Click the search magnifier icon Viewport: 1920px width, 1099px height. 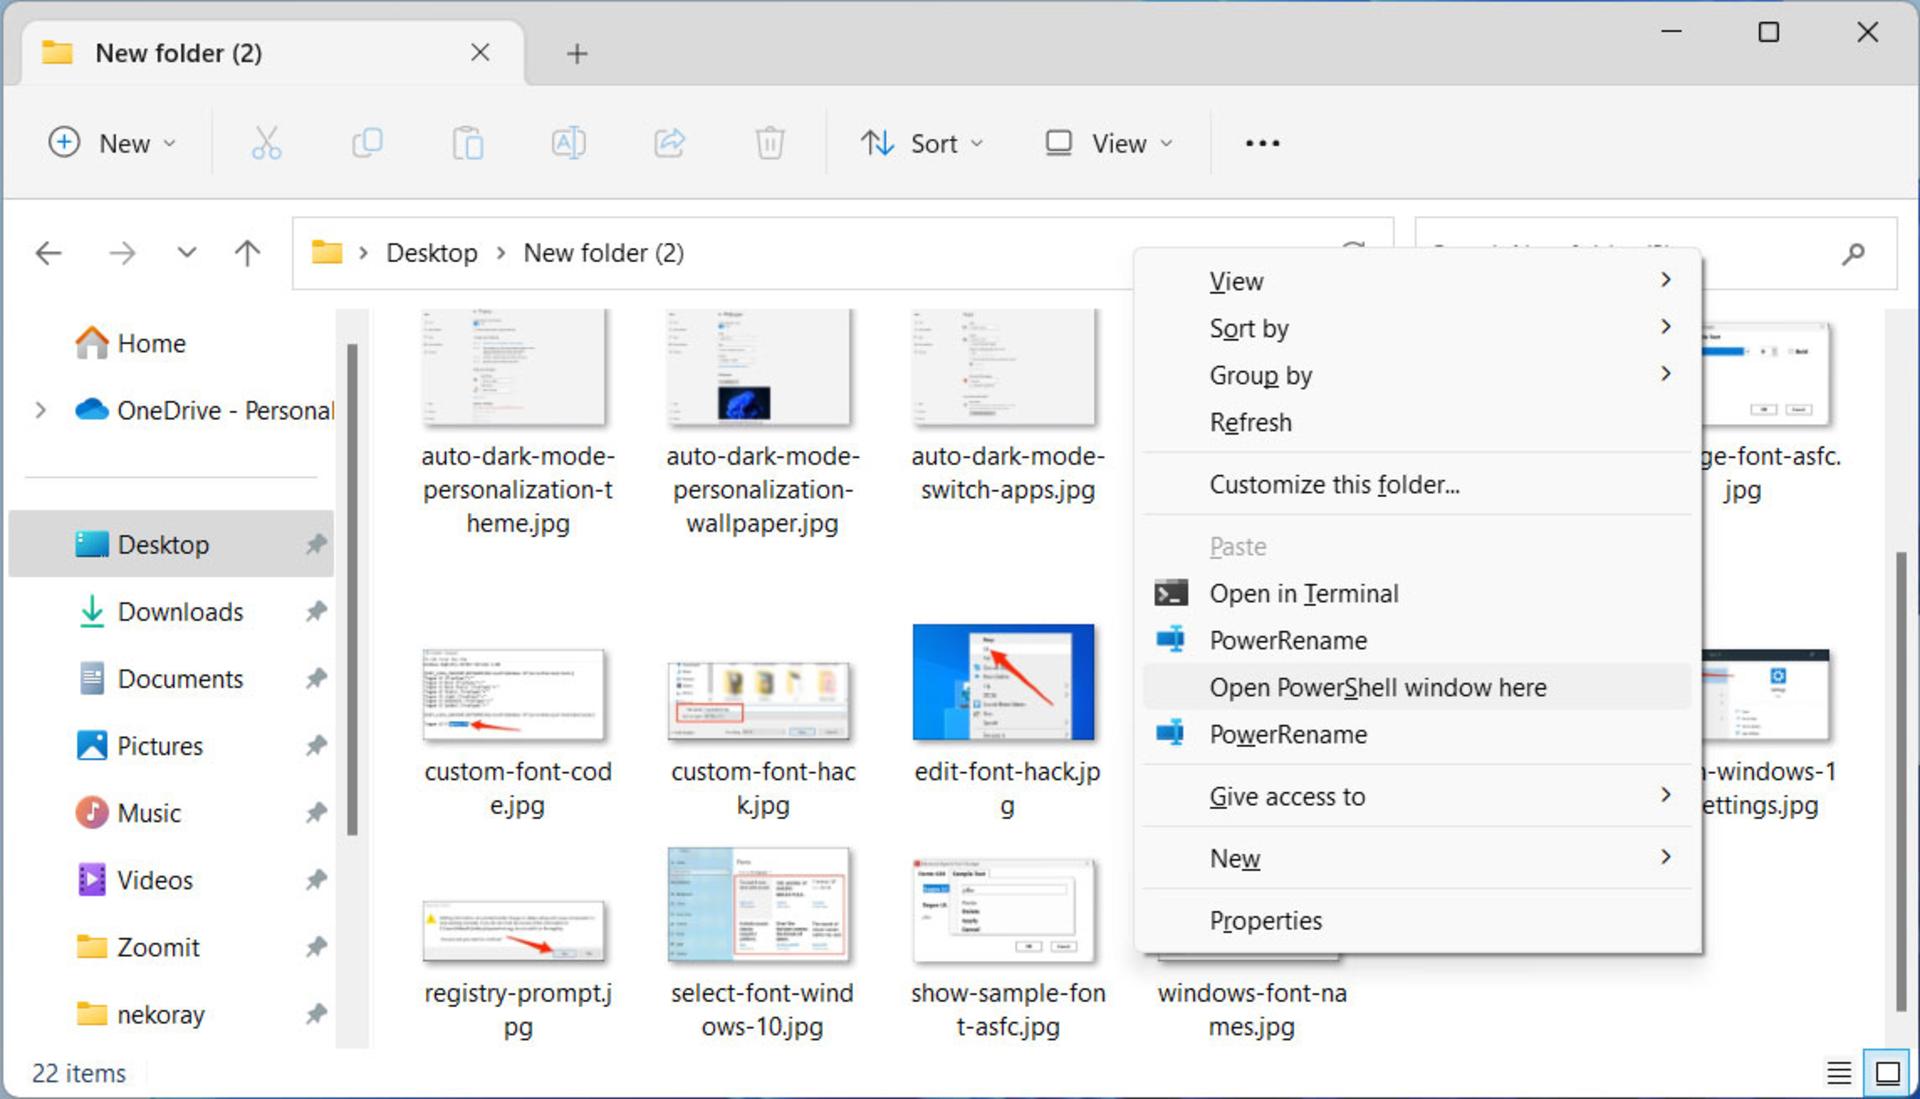[1853, 253]
